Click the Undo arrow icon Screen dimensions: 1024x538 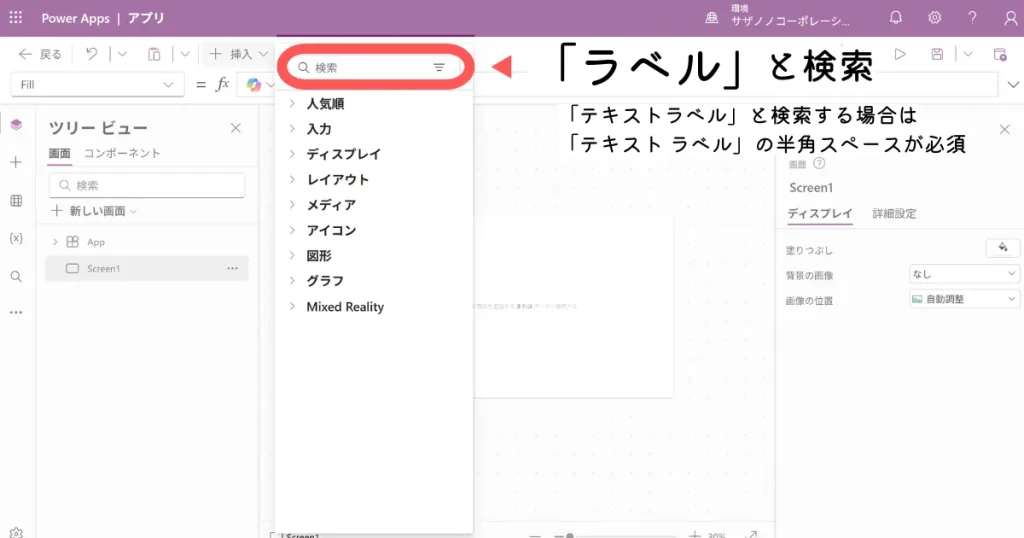92,54
